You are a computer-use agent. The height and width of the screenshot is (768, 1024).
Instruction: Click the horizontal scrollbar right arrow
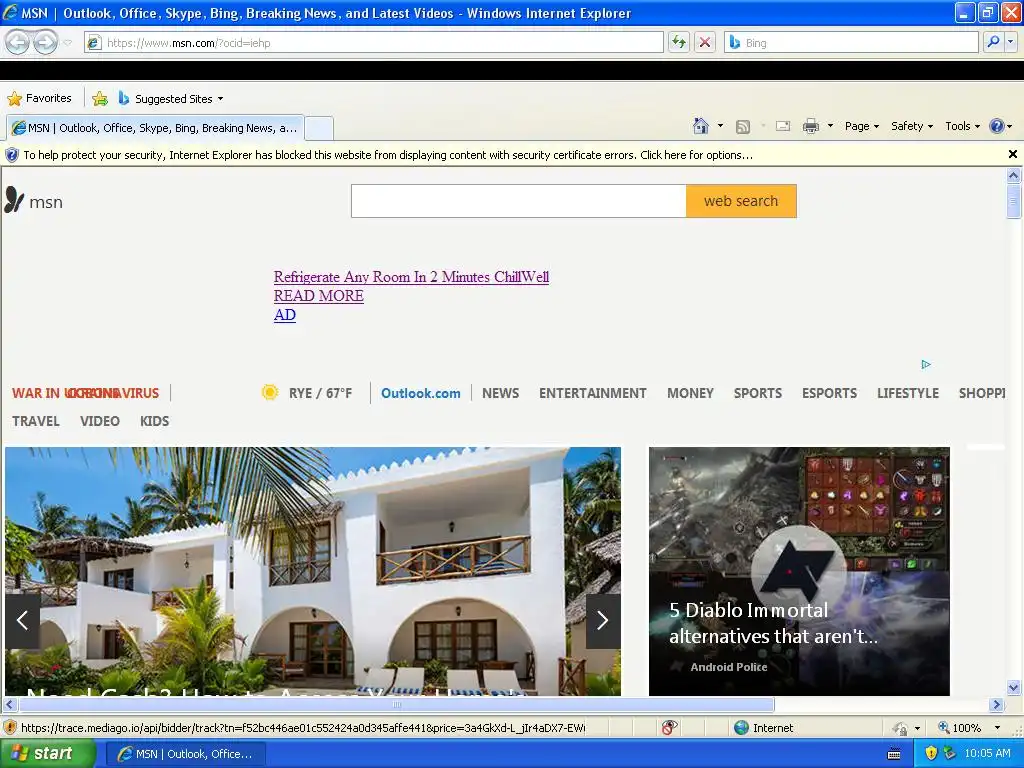[x=996, y=705]
